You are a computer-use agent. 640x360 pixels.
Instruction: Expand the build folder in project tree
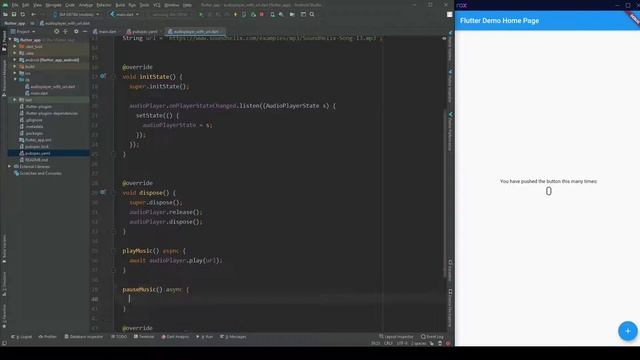[15, 67]
